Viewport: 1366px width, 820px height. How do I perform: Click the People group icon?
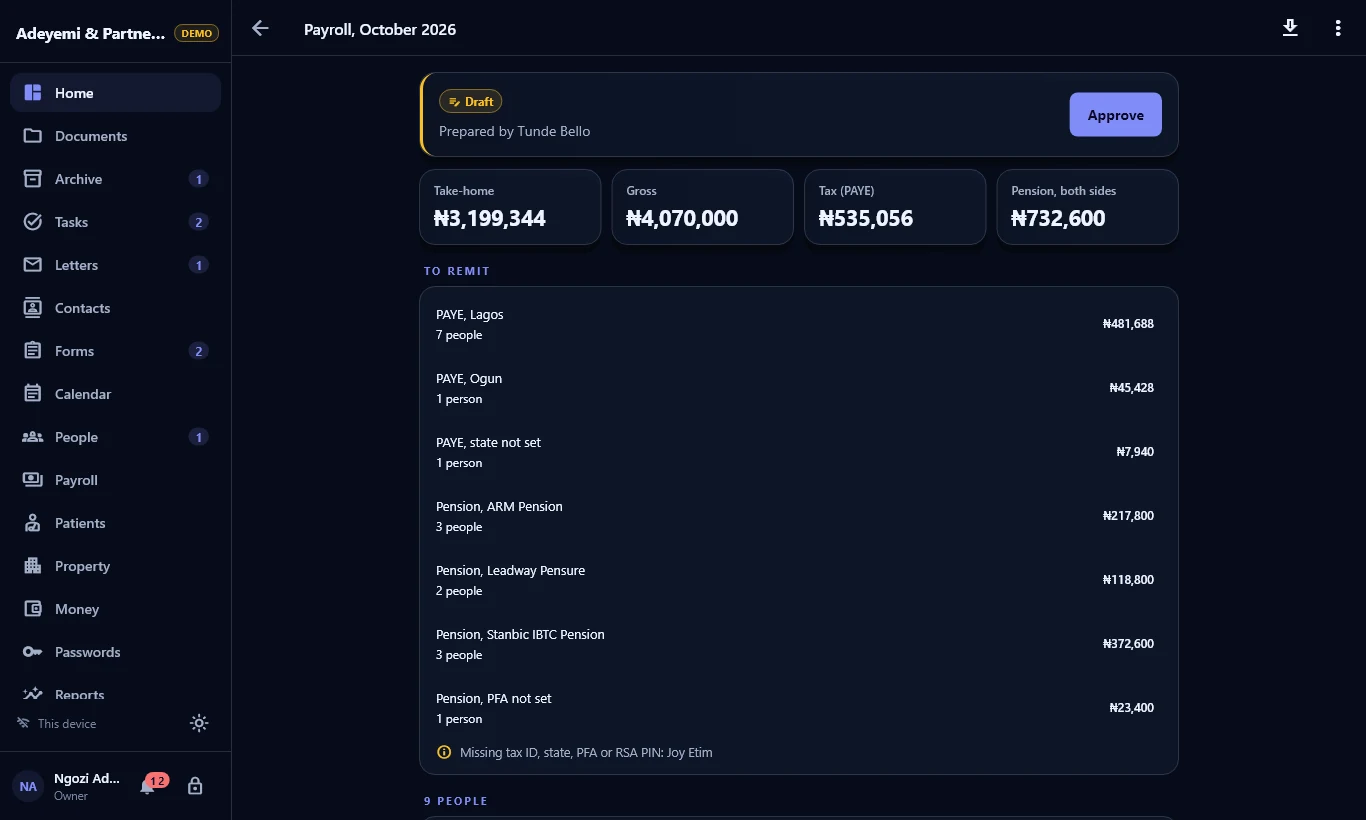33,437
